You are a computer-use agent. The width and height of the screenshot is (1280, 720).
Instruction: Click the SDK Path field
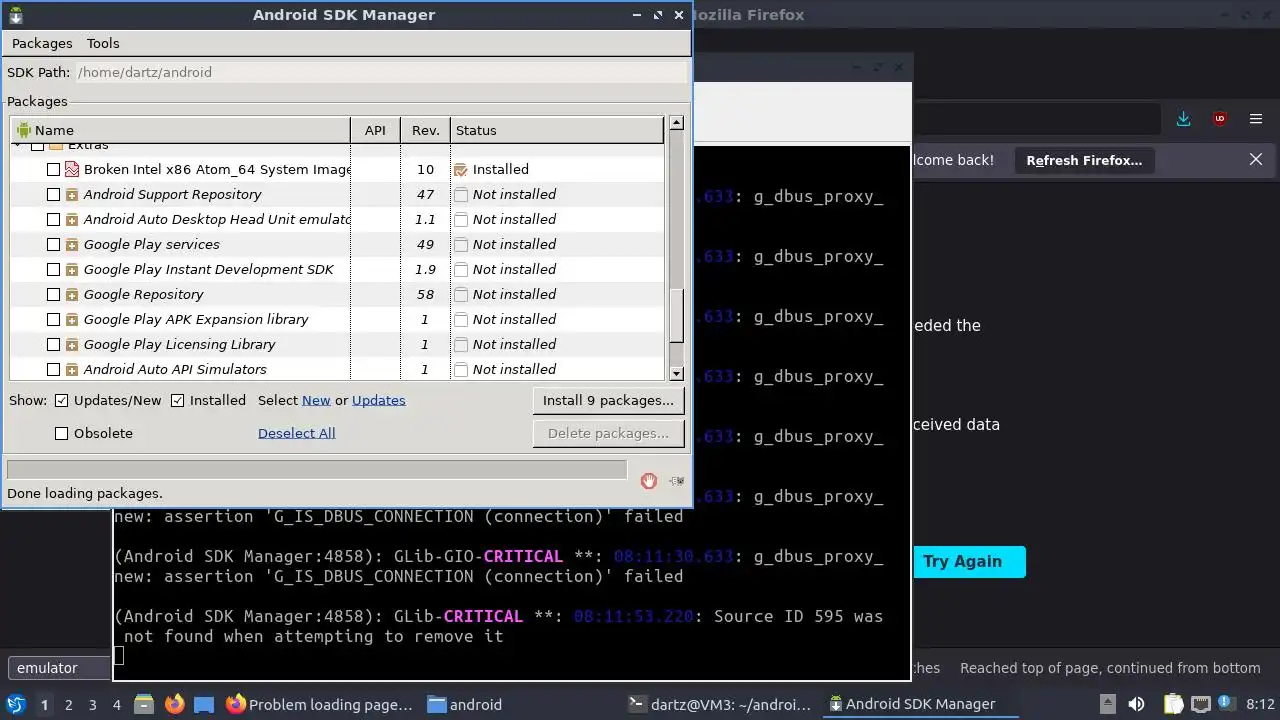[x=380, y=73]
